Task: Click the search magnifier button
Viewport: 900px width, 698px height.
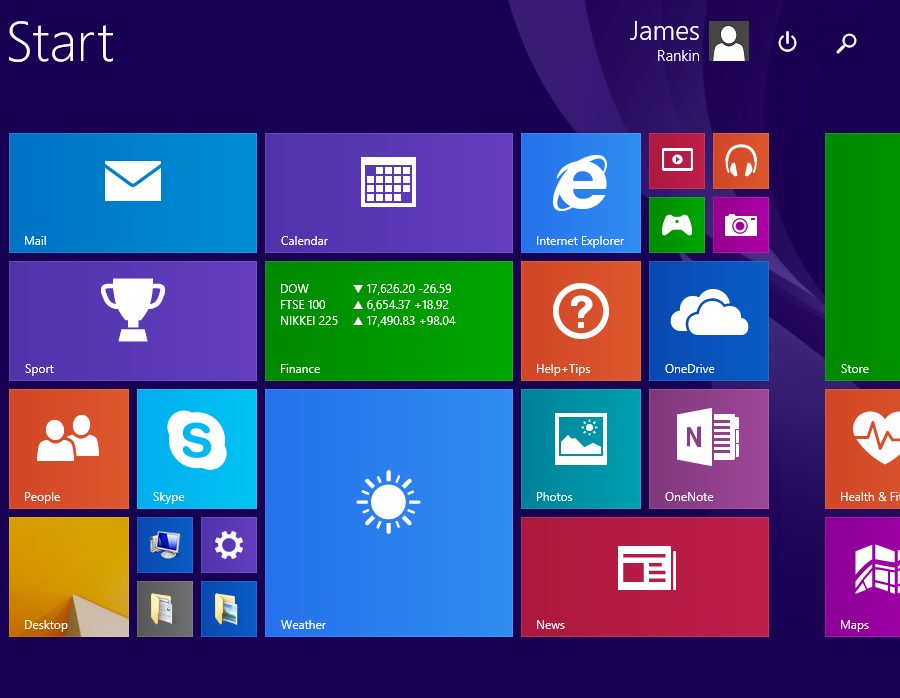Action: coord(846,42)
